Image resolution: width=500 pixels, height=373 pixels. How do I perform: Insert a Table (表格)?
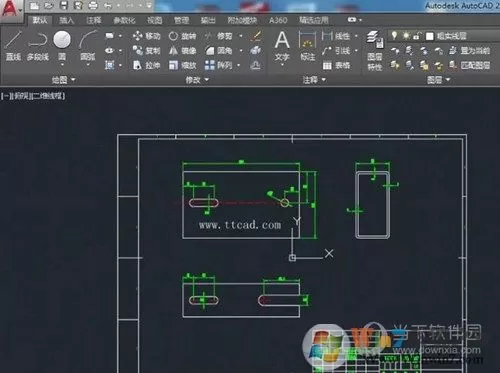pyautogui.click(x=336, y=65)
